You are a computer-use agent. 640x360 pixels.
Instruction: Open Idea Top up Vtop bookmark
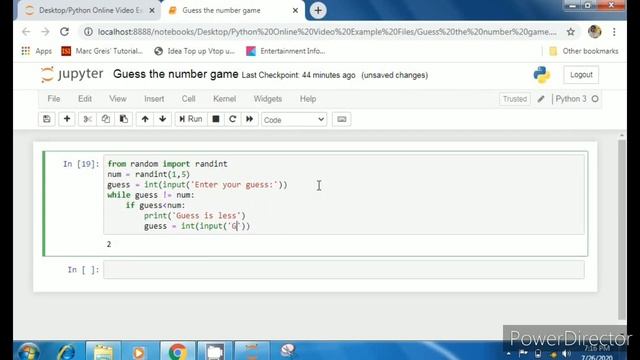[195, 51]
